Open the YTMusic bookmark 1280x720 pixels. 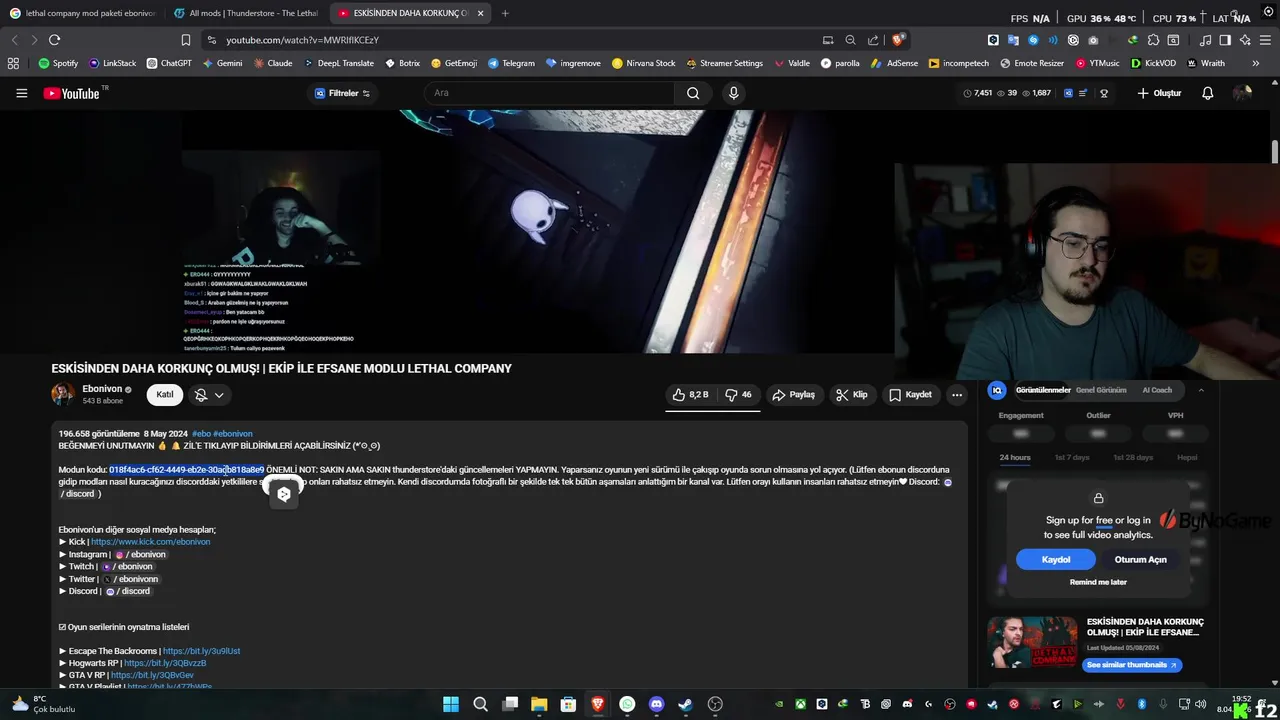(x=1098, y=63)
